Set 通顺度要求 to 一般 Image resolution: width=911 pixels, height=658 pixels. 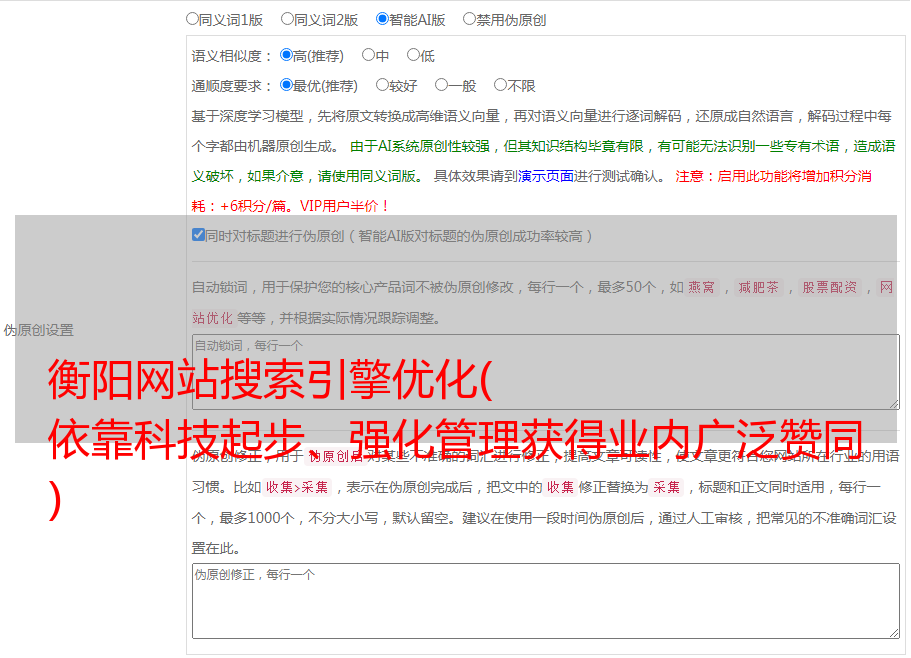[441, 86]
